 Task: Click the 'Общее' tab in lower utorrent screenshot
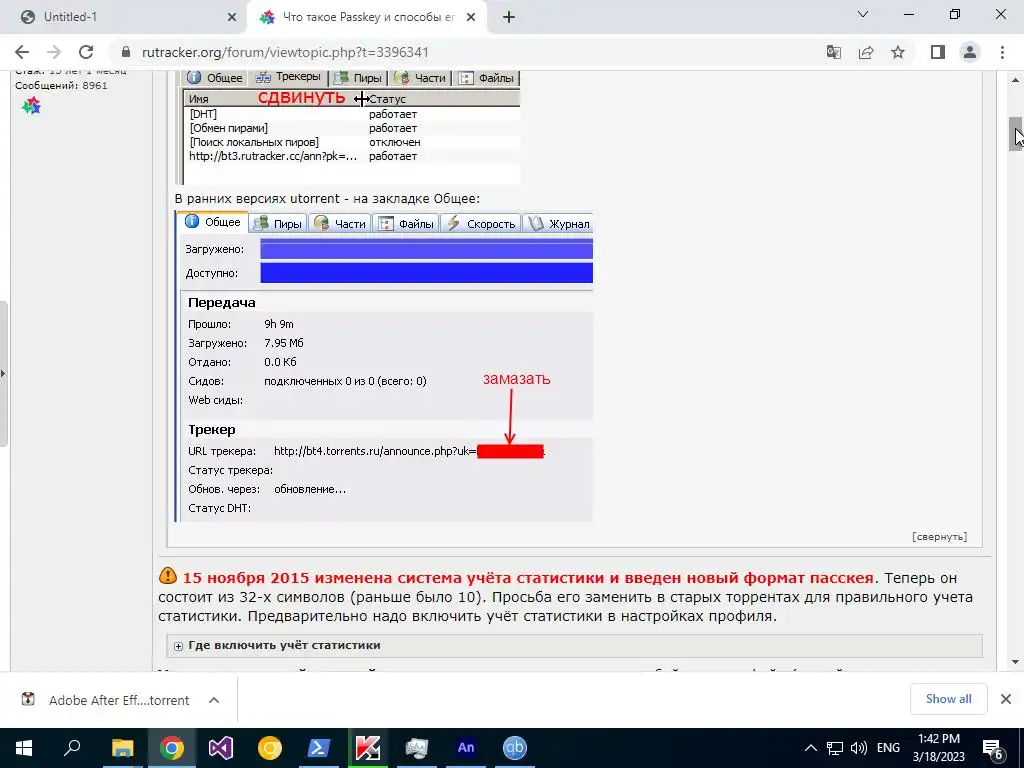tap(213, 222)
